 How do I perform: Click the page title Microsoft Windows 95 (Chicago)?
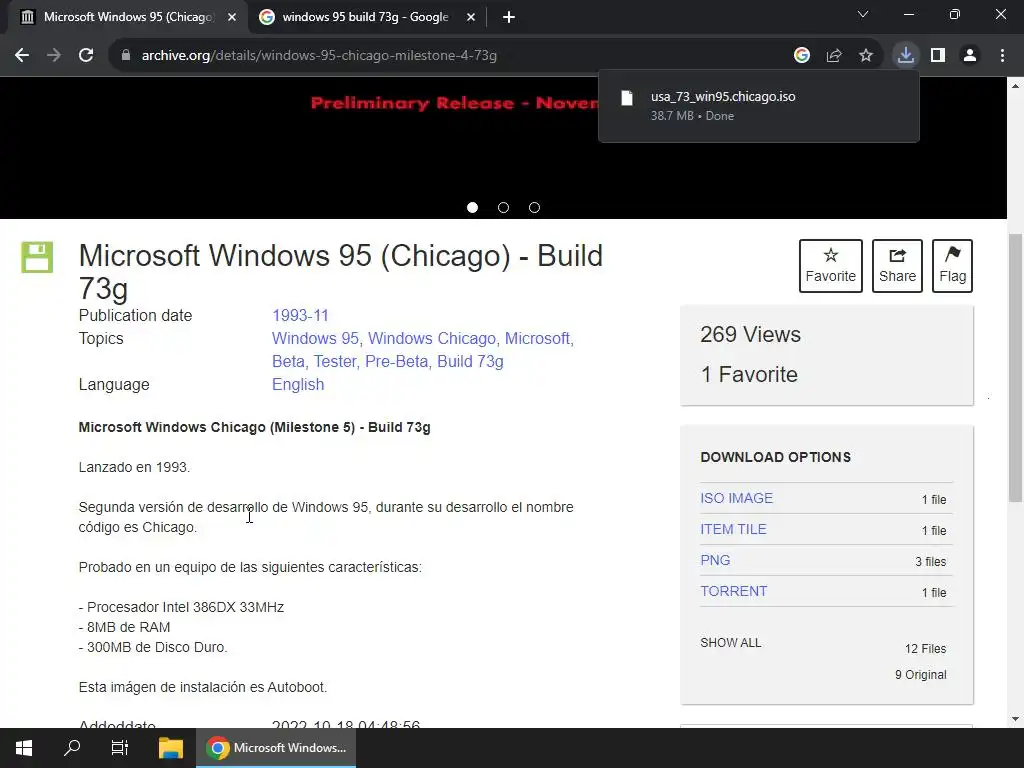point(340,272)
